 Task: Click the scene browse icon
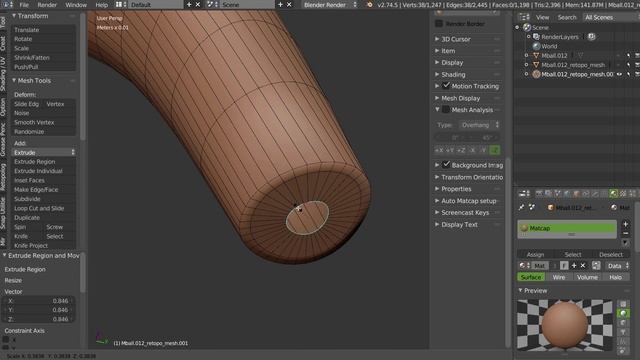[211, 4]
